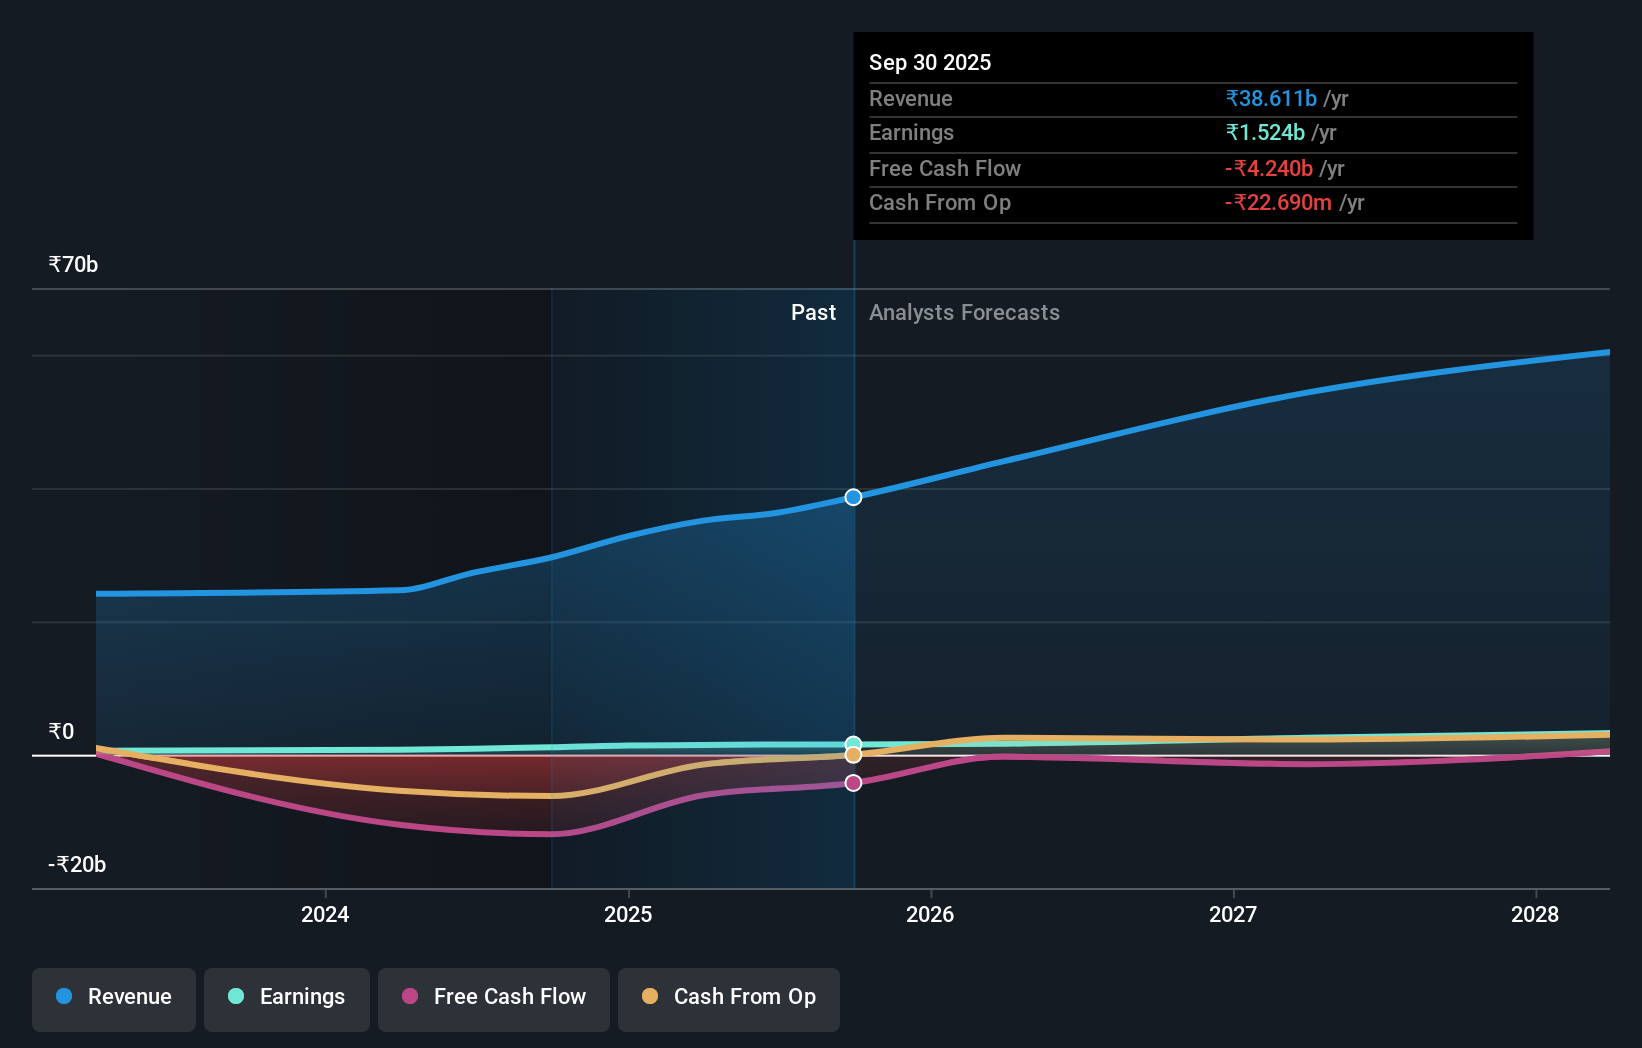Expand the Sep 30 2025 tooltip header
This screenshot has height=1048, width=1642.
click(930, 62)
